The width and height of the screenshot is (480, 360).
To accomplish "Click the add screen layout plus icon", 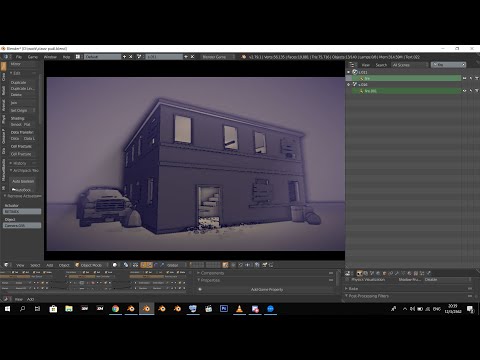I will (124, 57).
